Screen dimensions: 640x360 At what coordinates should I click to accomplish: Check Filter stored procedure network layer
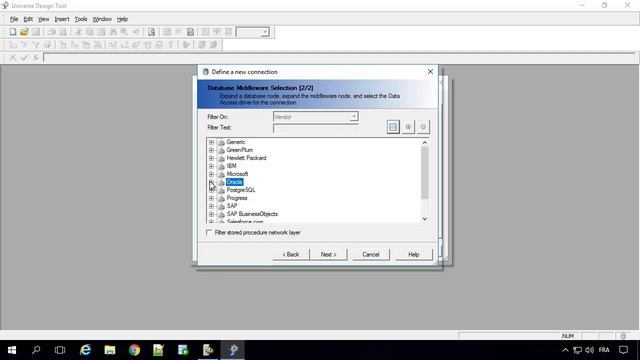point(209,232)
